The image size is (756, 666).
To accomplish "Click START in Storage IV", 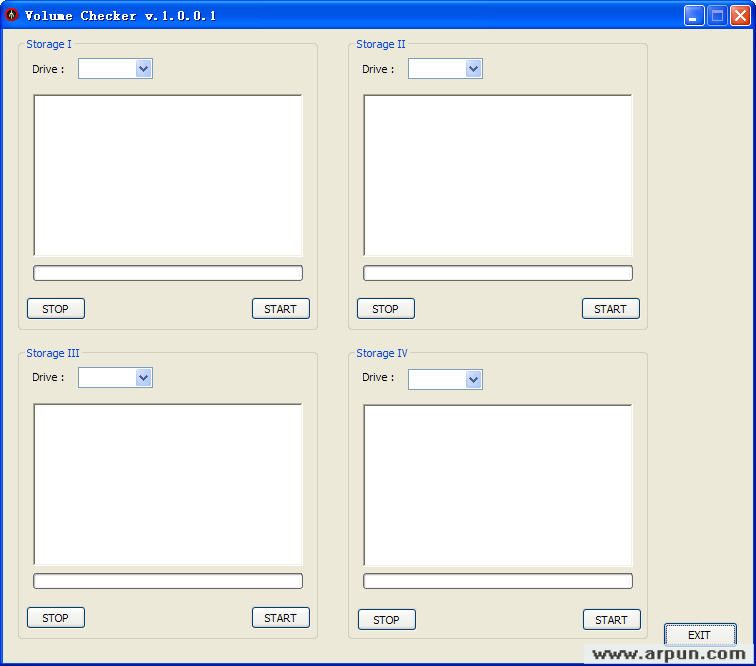I will (612, 620).
